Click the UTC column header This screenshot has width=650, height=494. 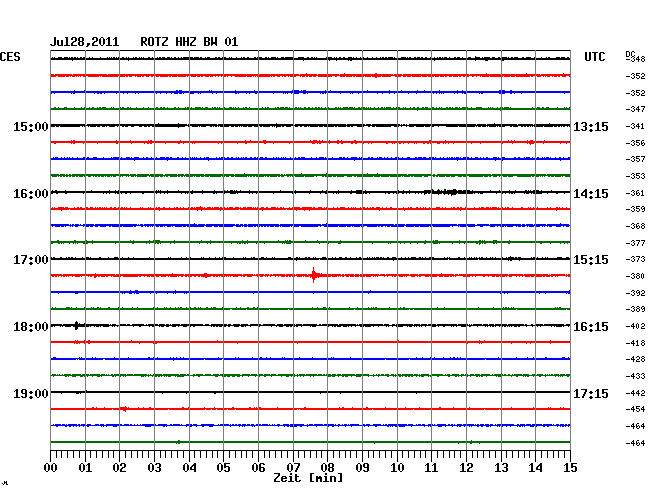click(x=594, y=57)
